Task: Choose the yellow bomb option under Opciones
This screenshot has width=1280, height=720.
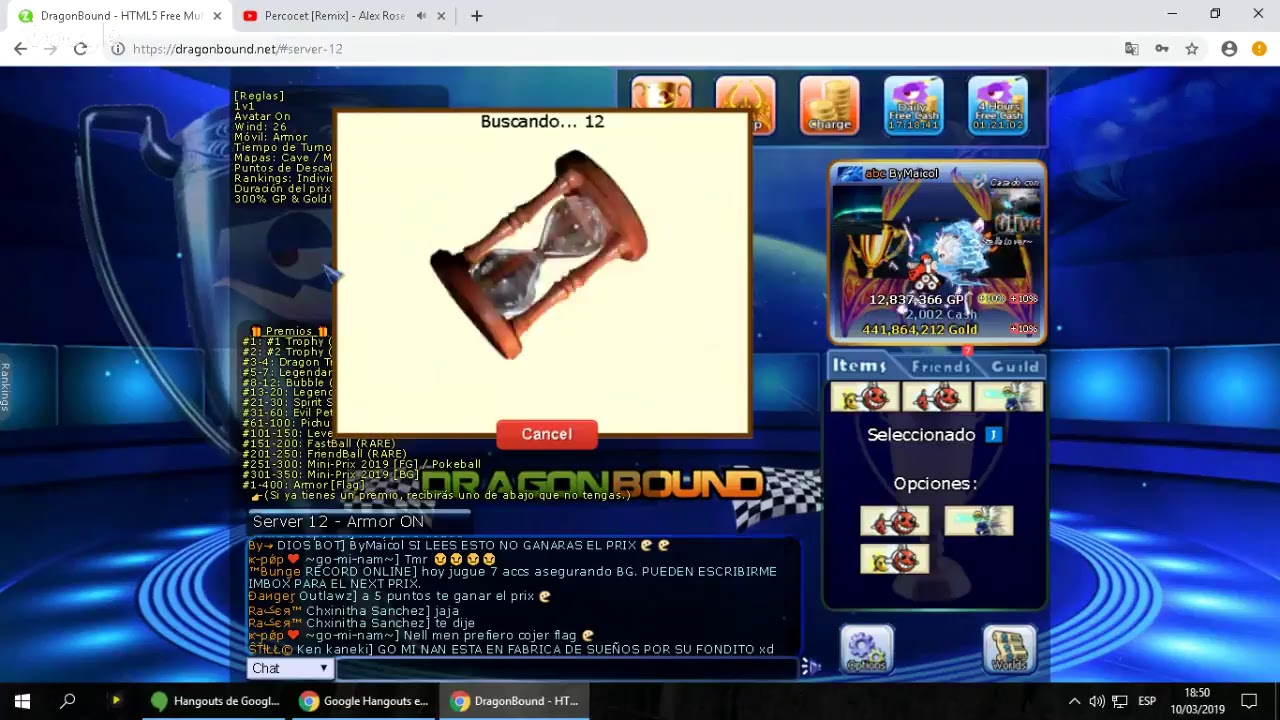Action: [x=894, y=559]
